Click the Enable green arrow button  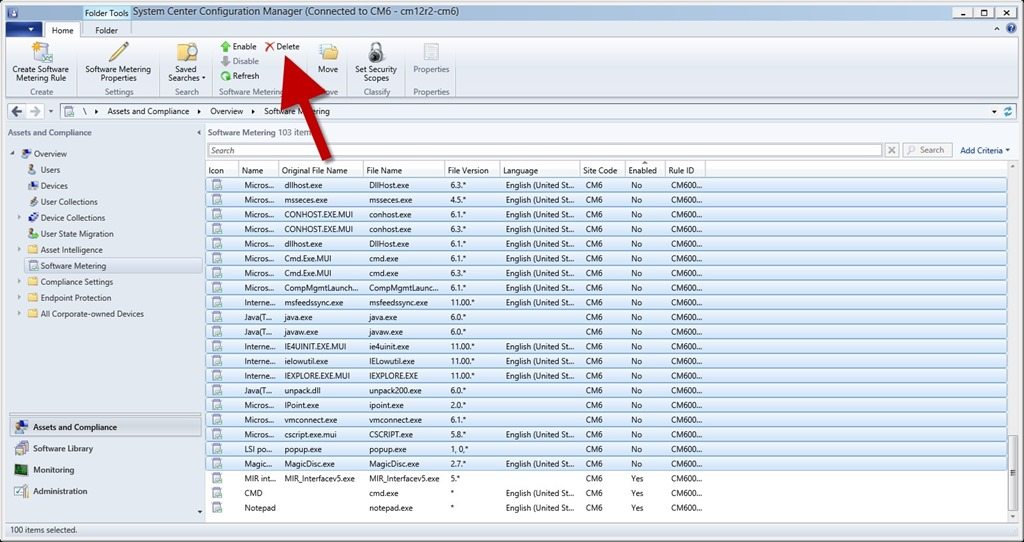pyautogui.click(x=238, y=46)
